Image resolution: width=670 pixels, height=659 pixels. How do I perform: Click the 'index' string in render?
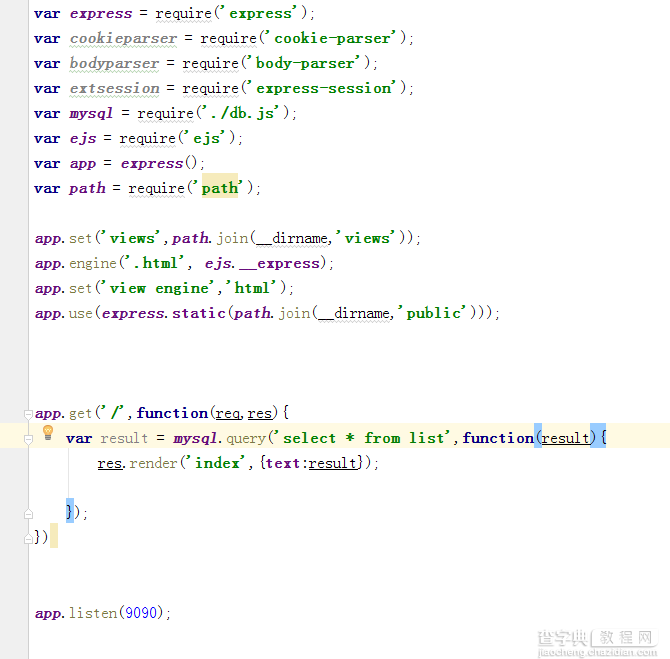pos(217,463)
